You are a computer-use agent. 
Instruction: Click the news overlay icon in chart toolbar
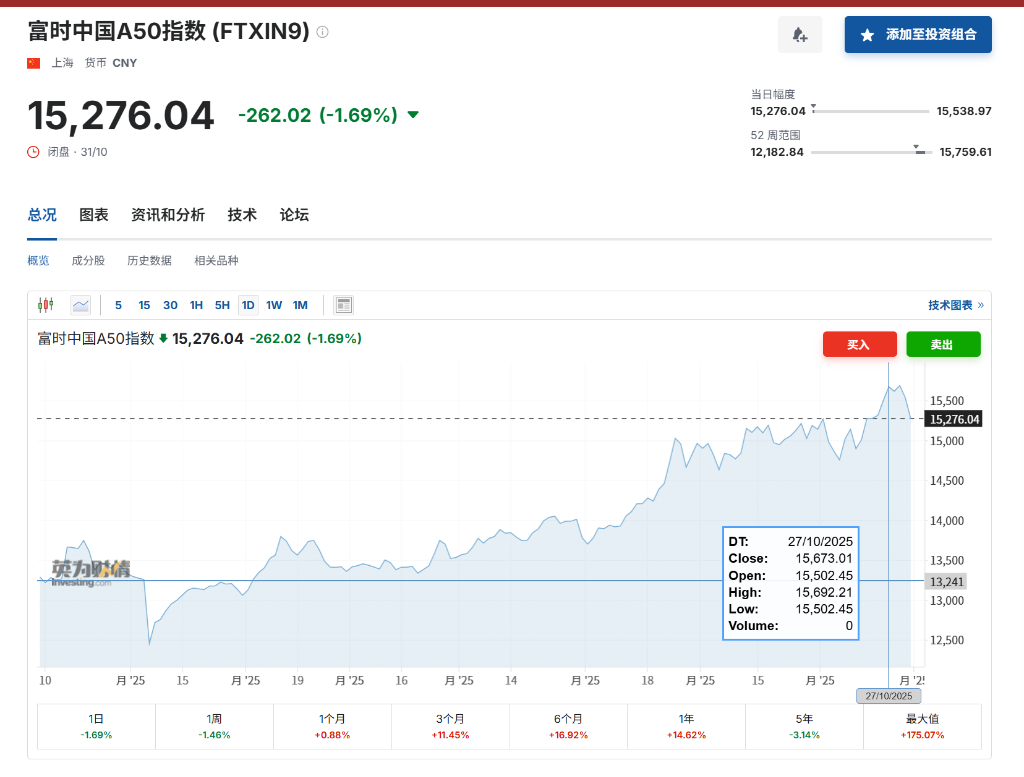[343, 305]
